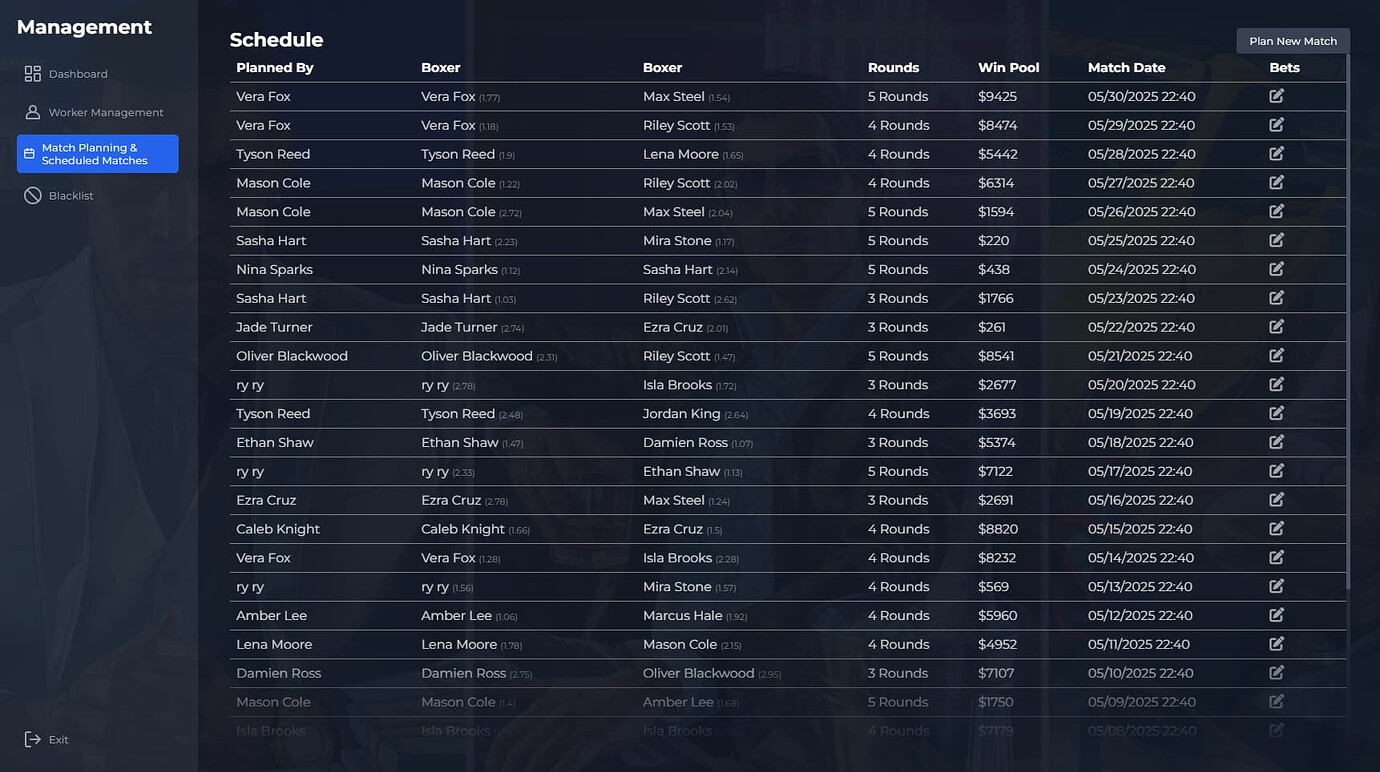Select the Ethan Shaw vs Damien Ross row
The width and height of the screenshot is (1380, 772).
[700, 442]
